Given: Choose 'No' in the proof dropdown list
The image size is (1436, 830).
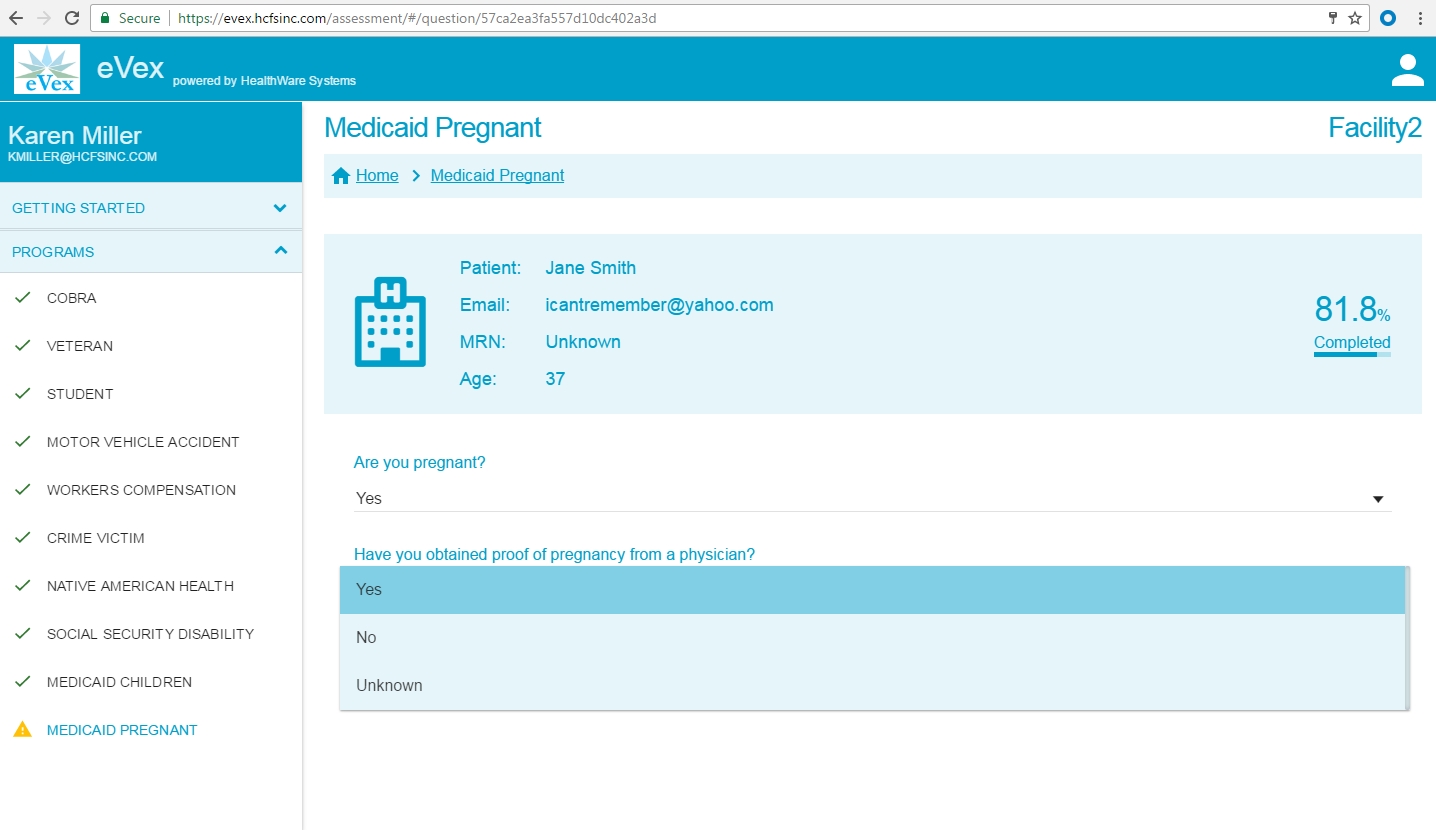Looking at the screenshot, I should (x=872, y=638).
